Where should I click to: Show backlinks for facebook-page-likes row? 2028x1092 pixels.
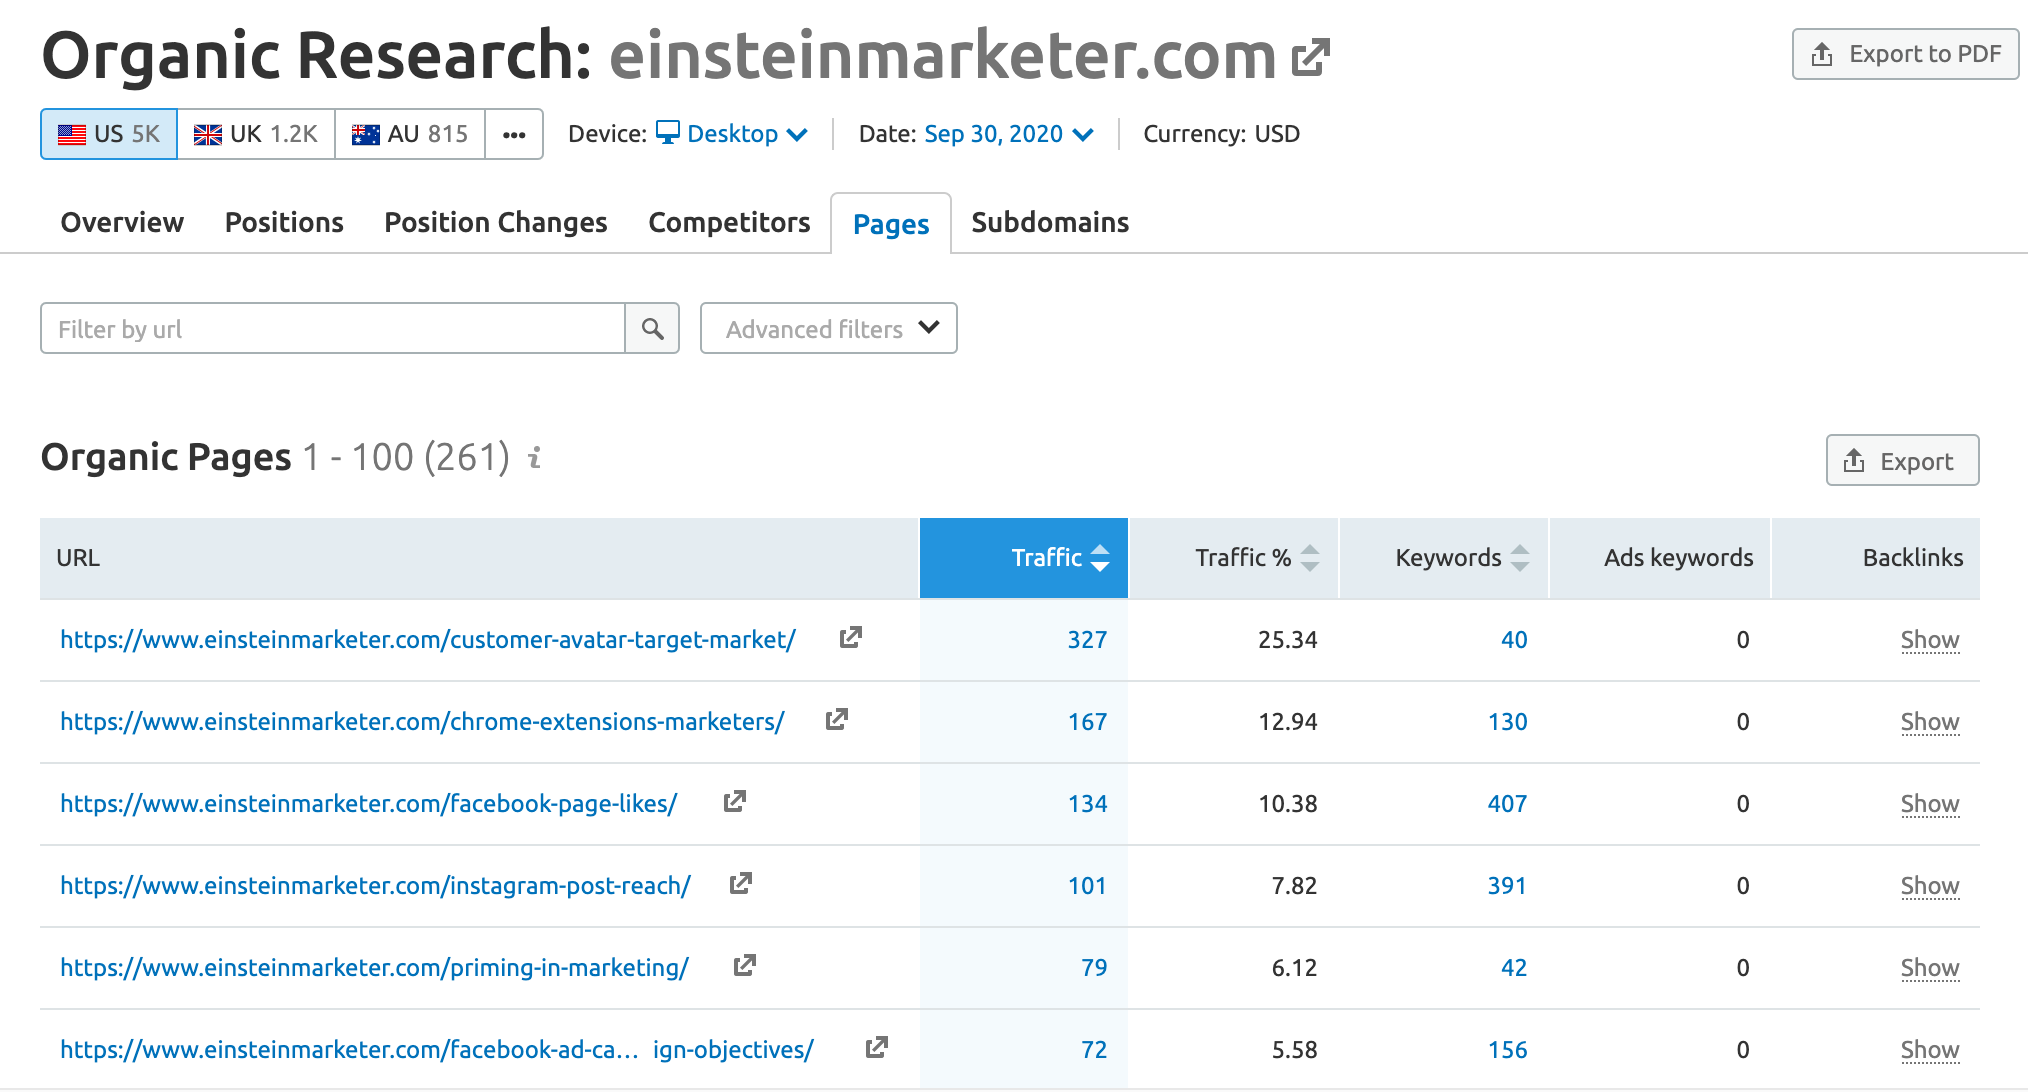coord(1930,803)
